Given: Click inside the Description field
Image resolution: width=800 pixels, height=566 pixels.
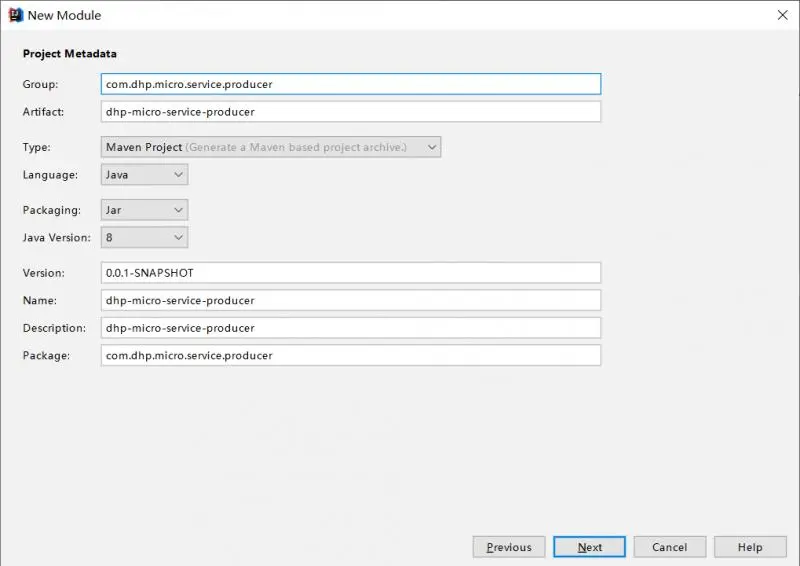Looking at the screenshot, I should (351, 328).
